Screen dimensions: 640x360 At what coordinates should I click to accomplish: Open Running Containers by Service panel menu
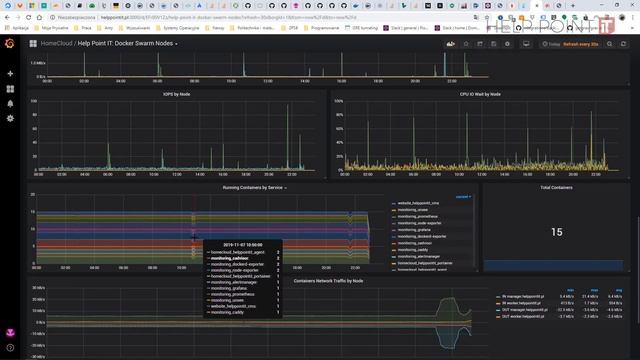254,188
